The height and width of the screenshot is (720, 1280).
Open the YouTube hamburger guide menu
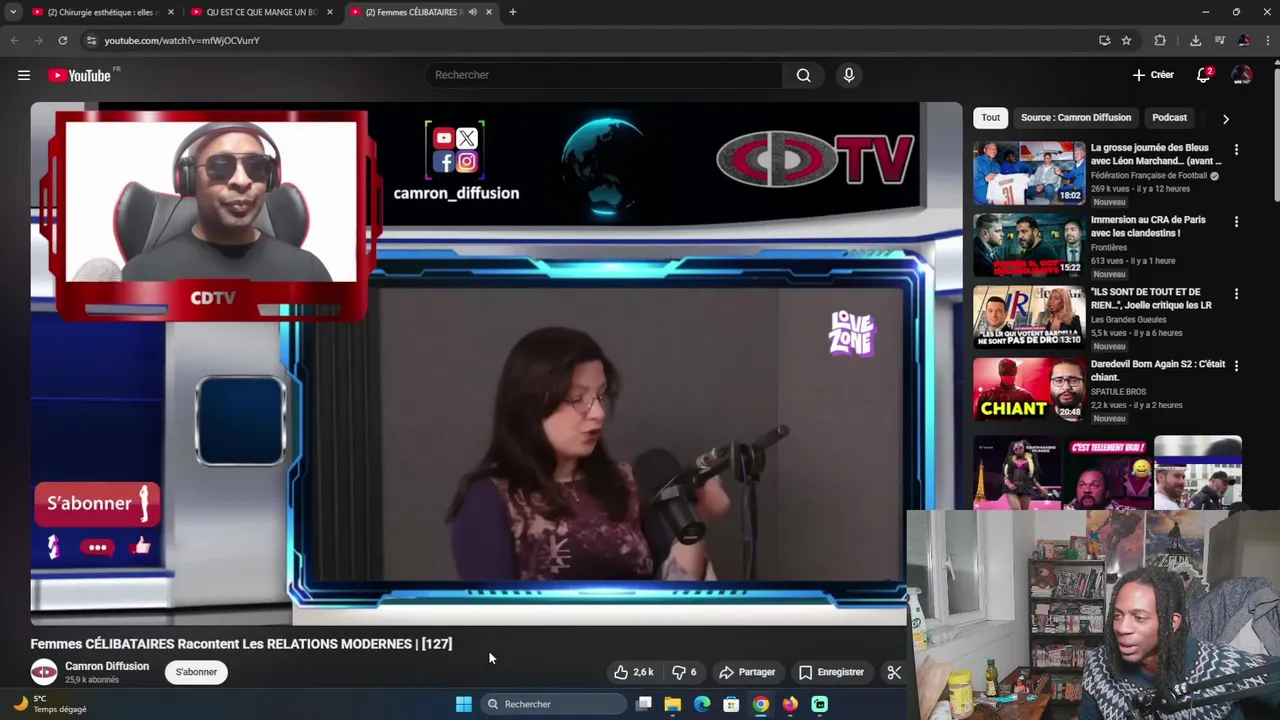[24, 75]
